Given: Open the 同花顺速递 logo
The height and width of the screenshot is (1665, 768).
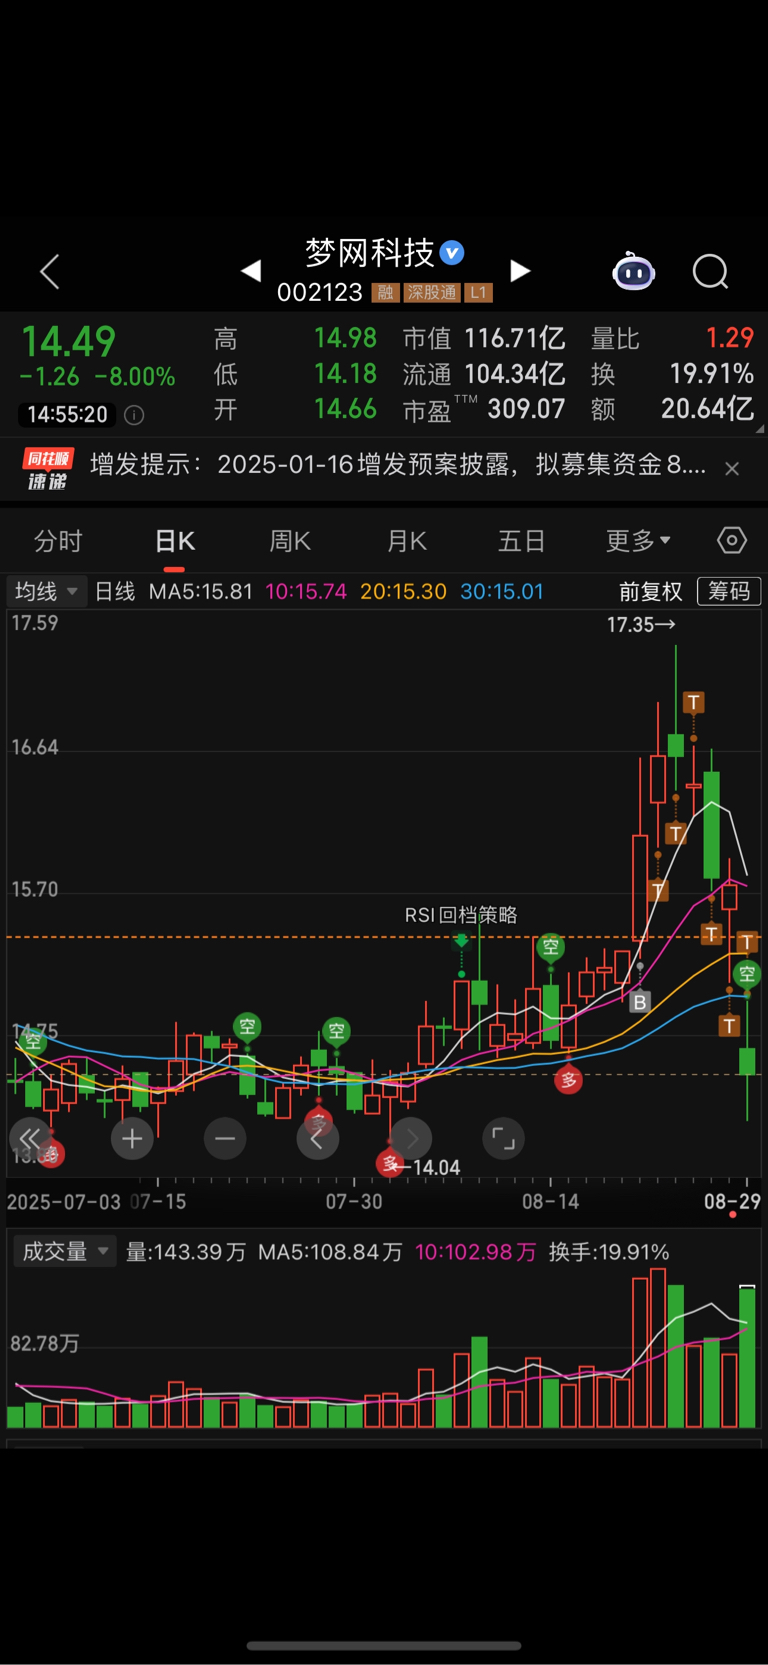Looking at the screenshot, I should coord(47,469).
